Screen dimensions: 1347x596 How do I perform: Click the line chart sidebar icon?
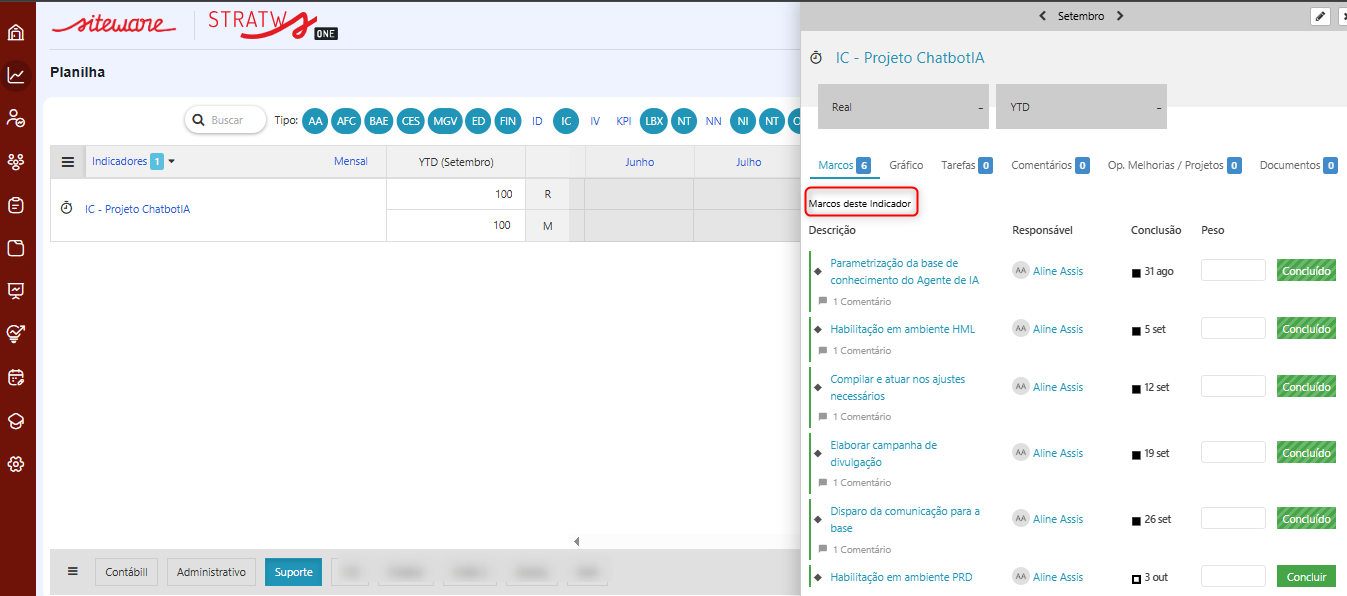pyautogui.click(x=16, y=75)
